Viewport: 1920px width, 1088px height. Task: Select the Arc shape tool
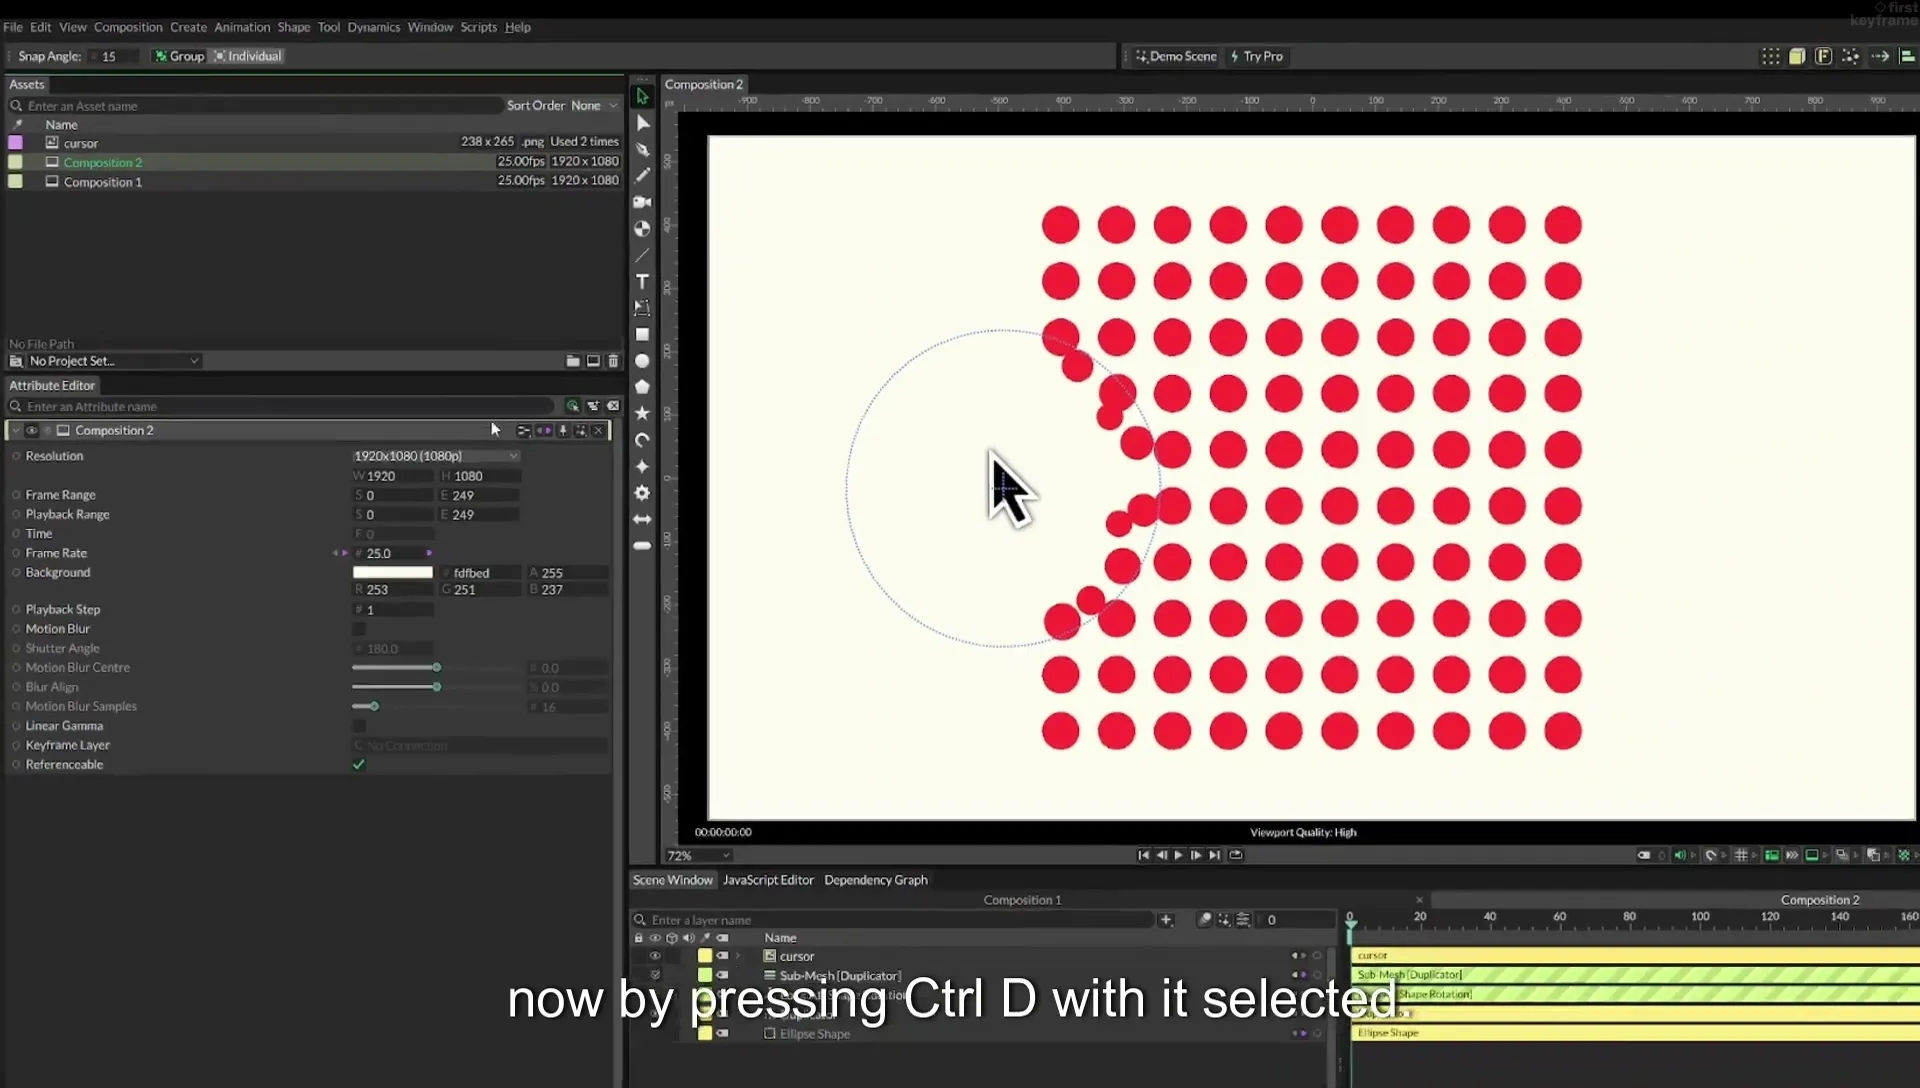pos(642,440)
